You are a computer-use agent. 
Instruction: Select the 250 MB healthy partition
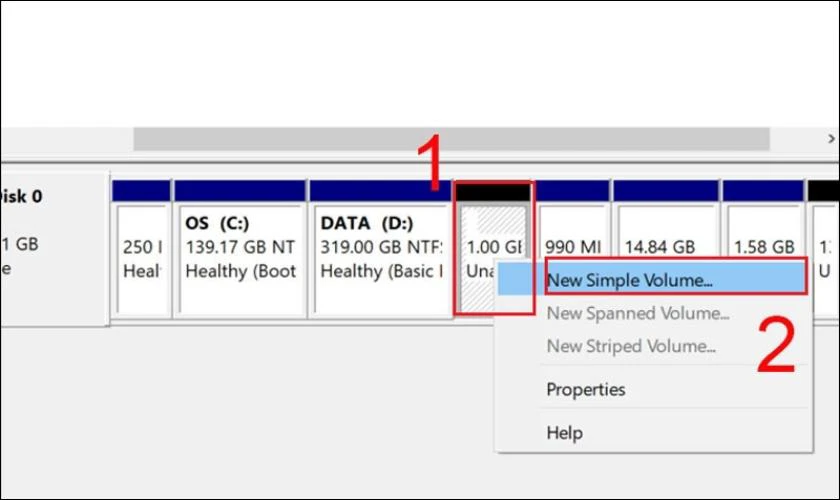tap(141, 259)
